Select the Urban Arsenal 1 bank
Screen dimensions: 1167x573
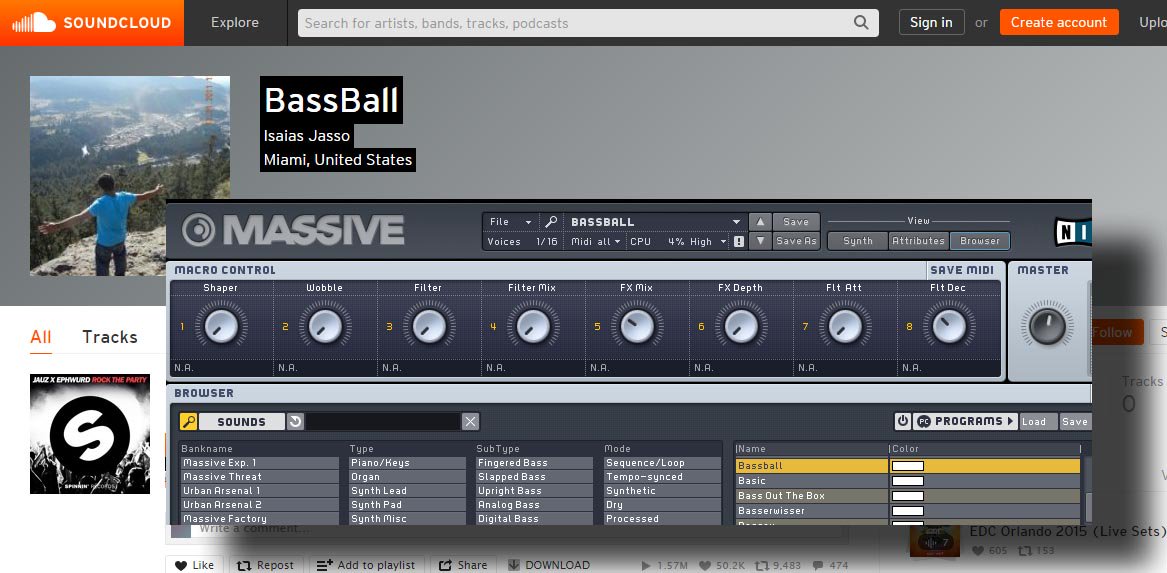pos(262,491)
